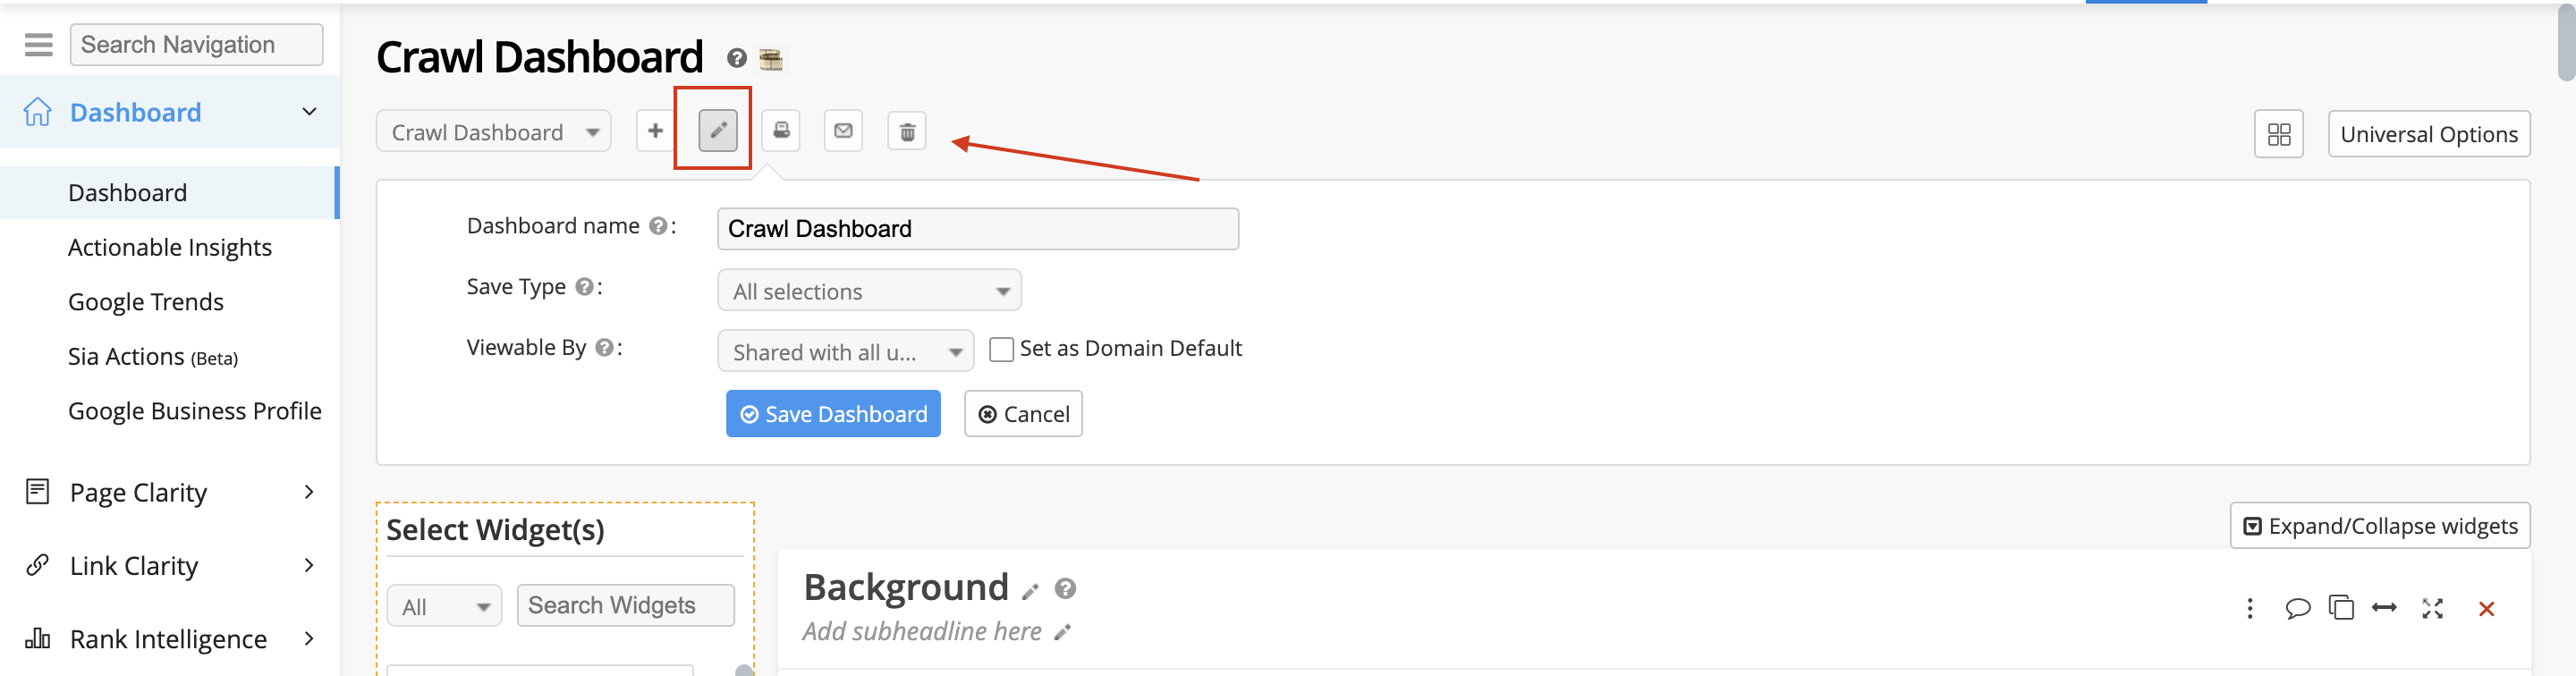Open Actionable Insights in sidebar
This screenshot has height=676, width=2576.
[x=170, y=247]
